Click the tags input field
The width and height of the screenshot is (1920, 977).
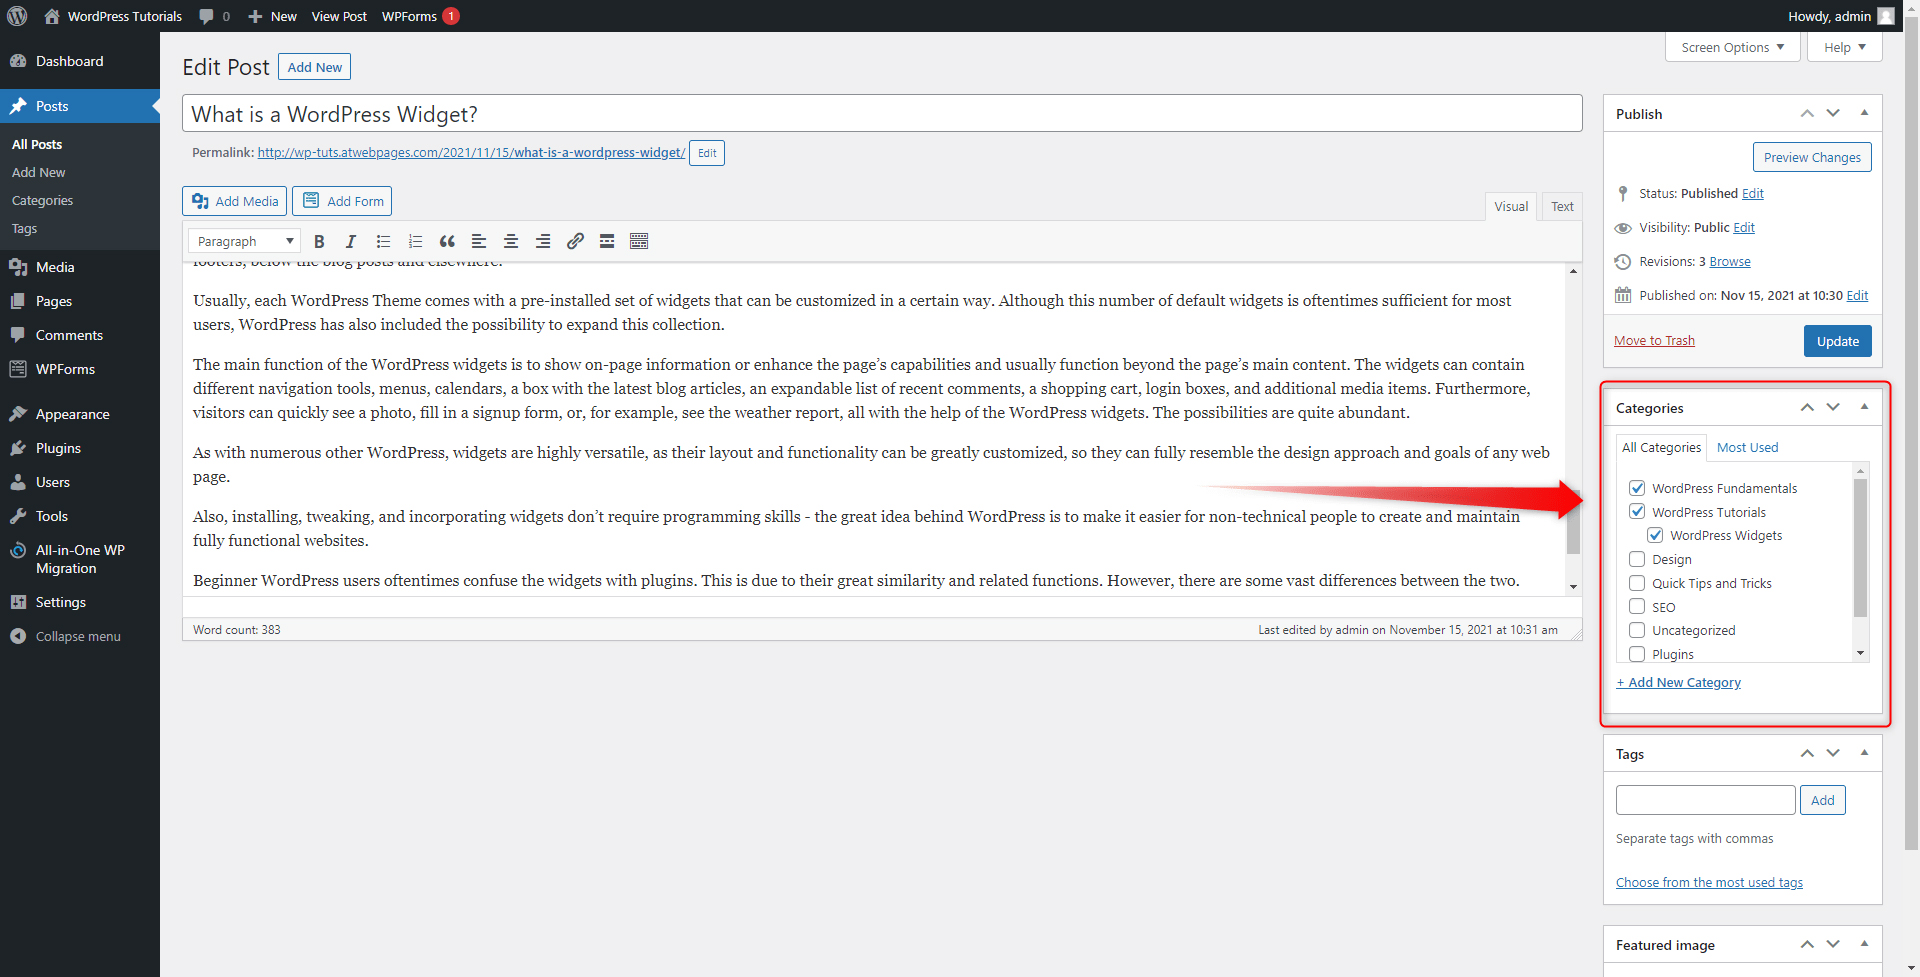click(x=1705, y=800)
